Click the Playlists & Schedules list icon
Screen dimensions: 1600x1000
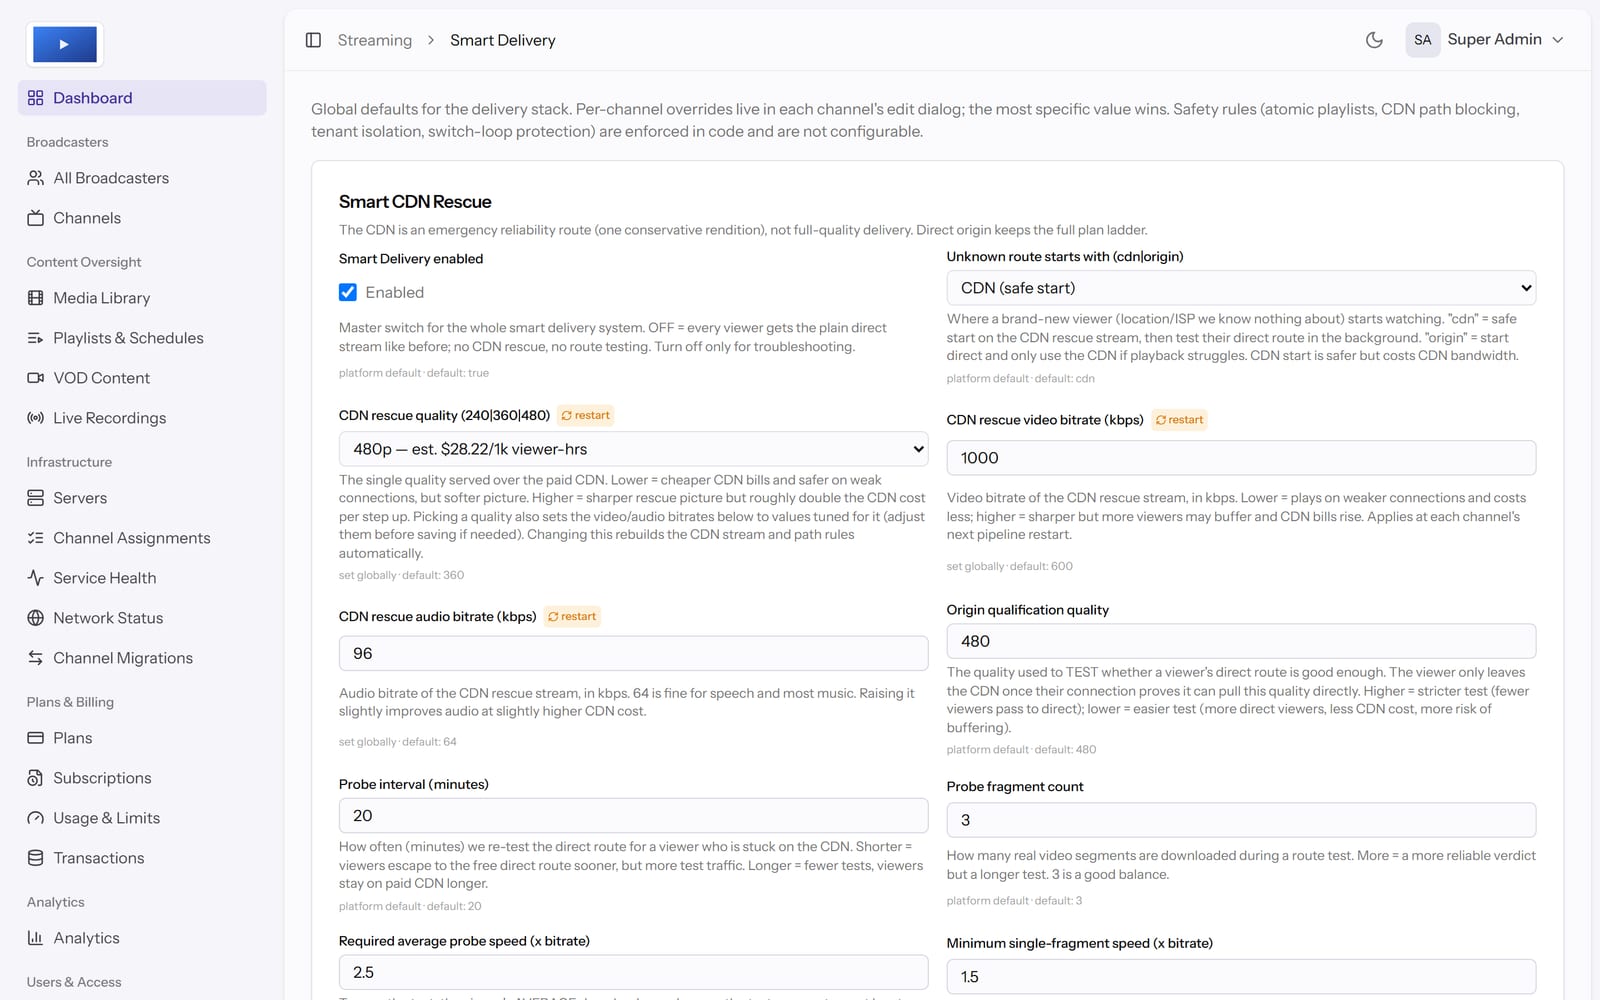point(36,338)
